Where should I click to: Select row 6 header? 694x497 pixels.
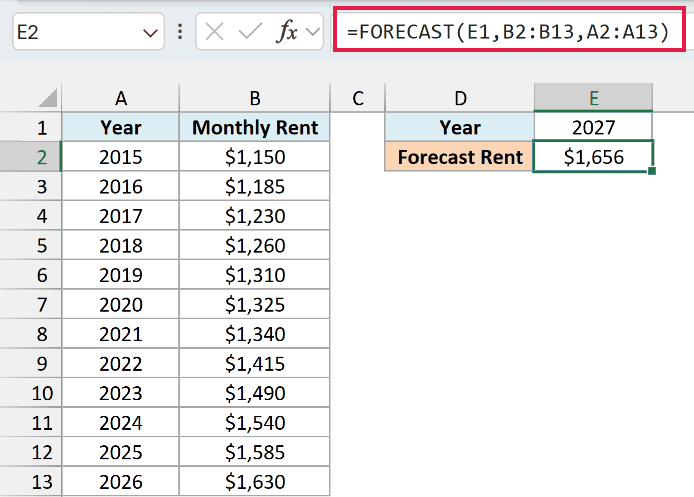31,275
